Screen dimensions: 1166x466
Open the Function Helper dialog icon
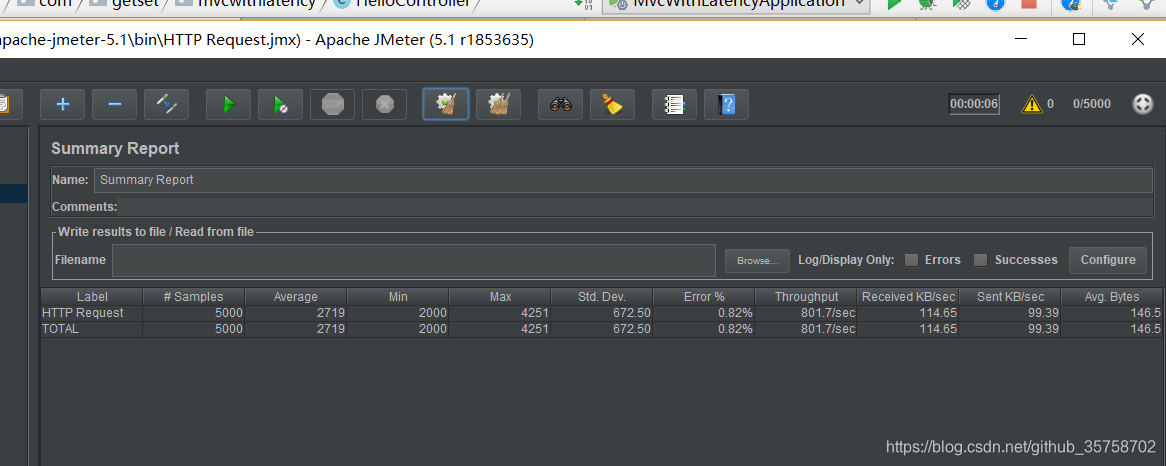(674, 105)
